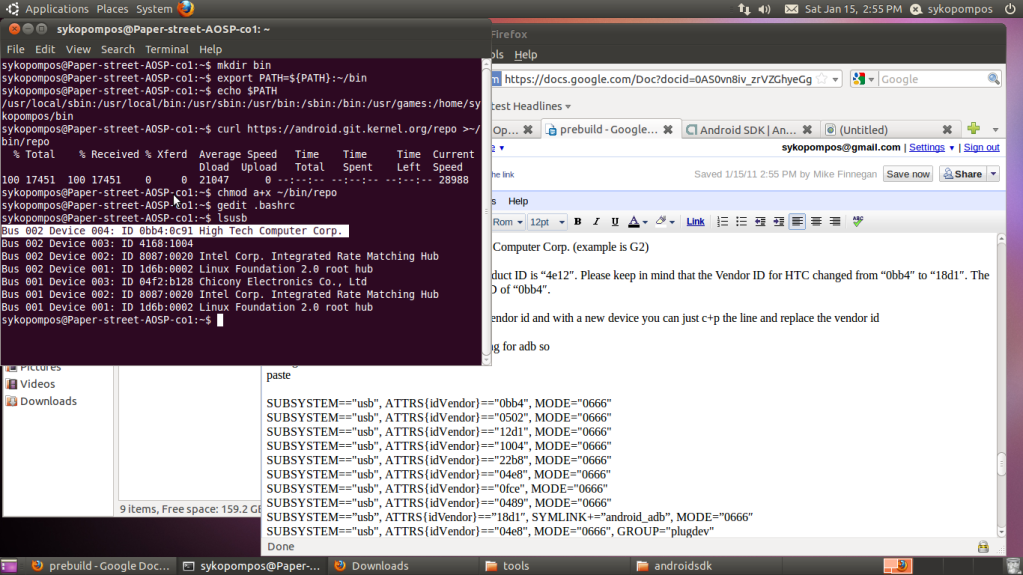The width and height of the screenshot is (1023, 575).
Task: Open the URL history dropdown arrow
Action: tap(835, 80)
